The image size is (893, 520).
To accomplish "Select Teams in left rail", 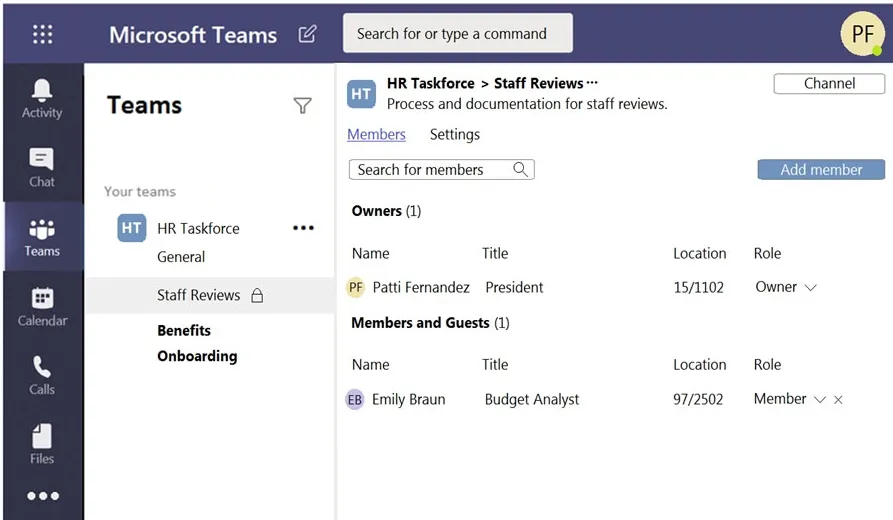I will point(42,237).
